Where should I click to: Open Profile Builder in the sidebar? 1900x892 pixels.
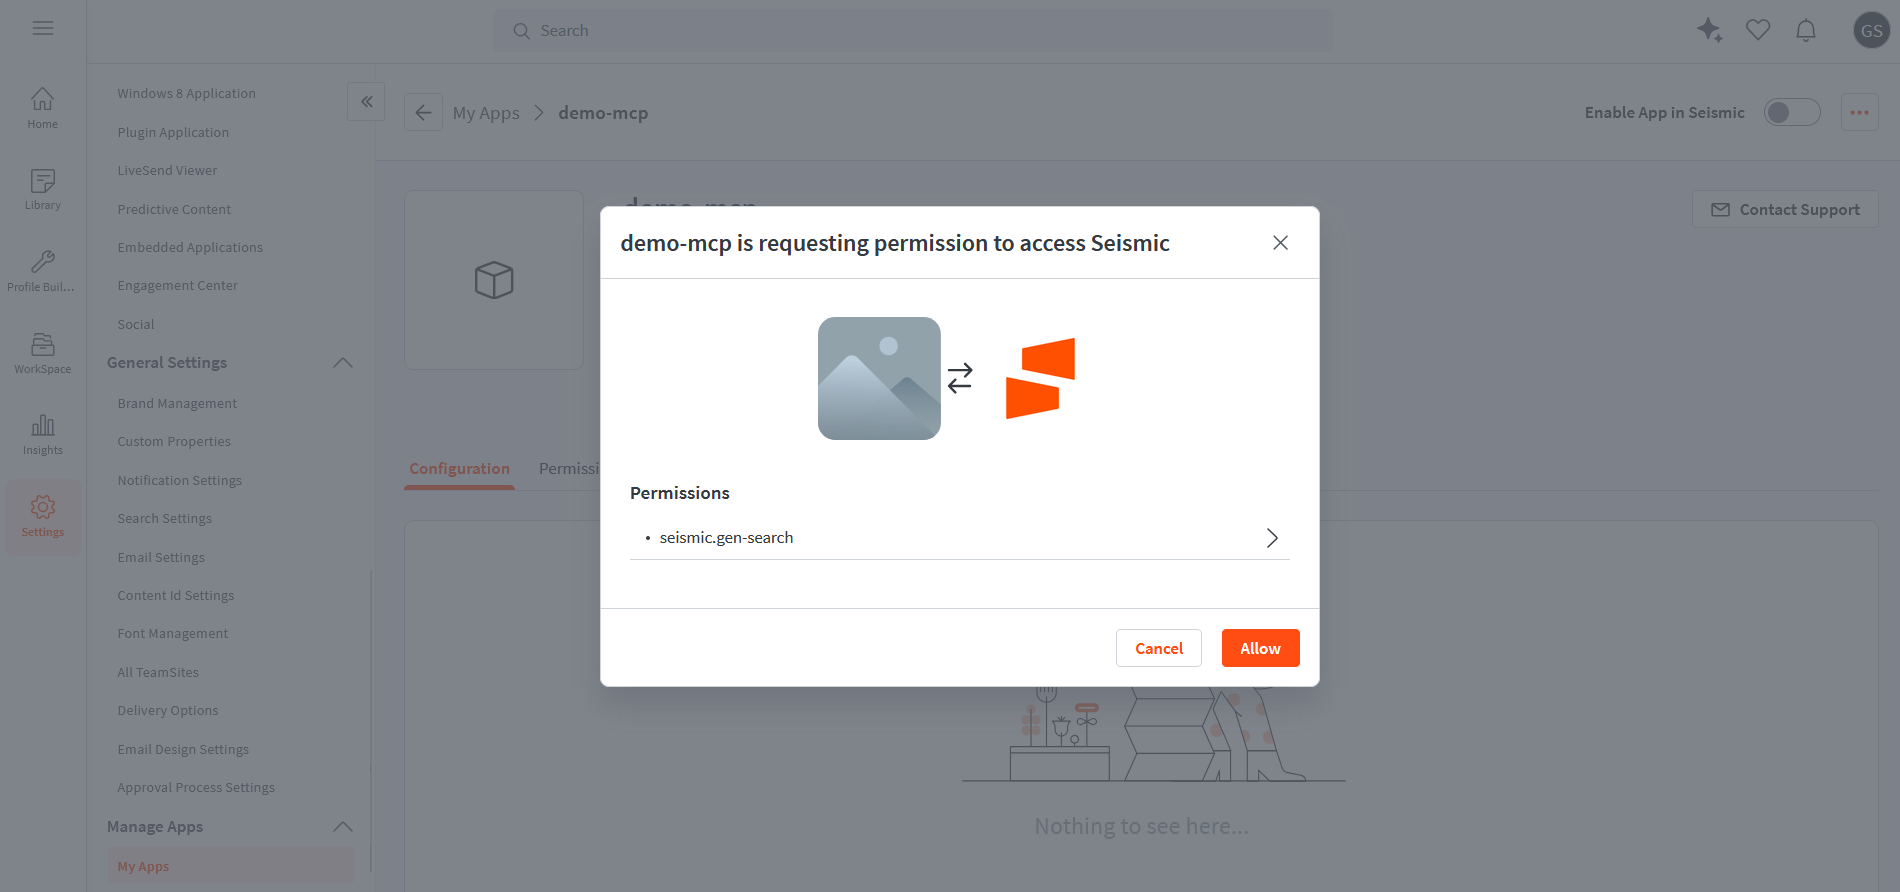tap(43, 271)
